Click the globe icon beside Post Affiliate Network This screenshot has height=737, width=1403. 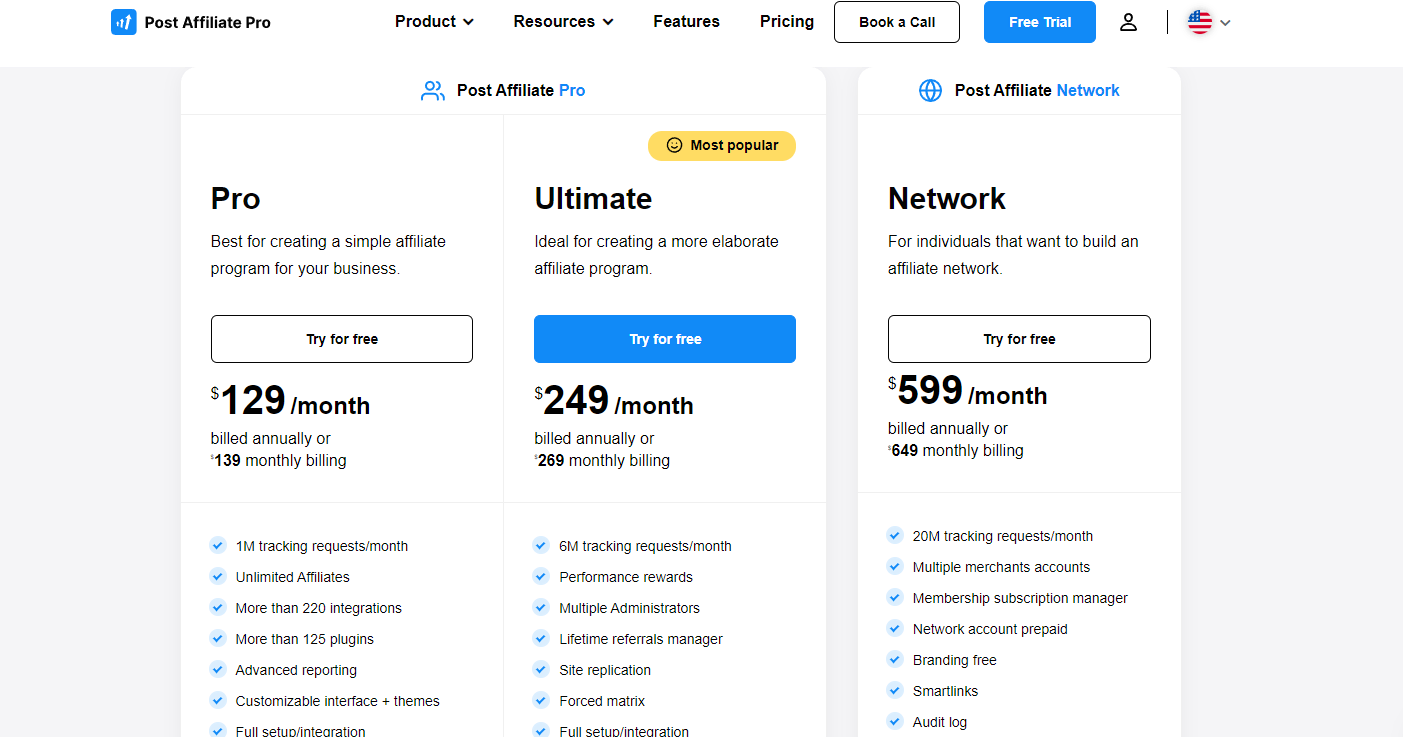[930, 91]
